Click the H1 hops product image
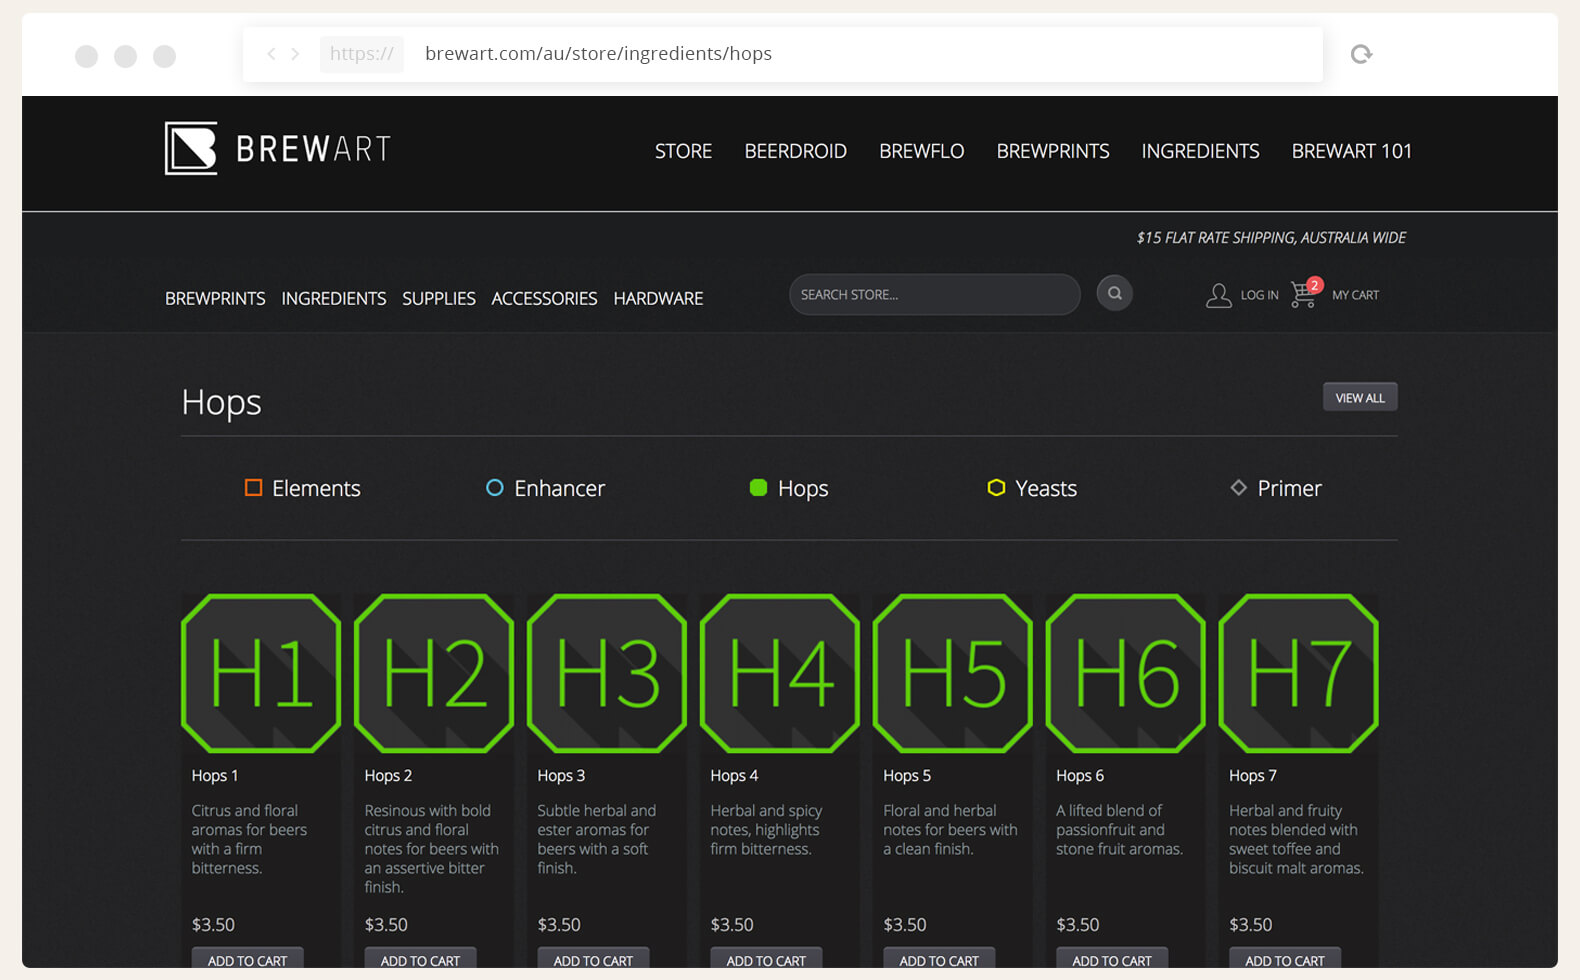This screenshot has width=1580, height=980. [261, 673]
